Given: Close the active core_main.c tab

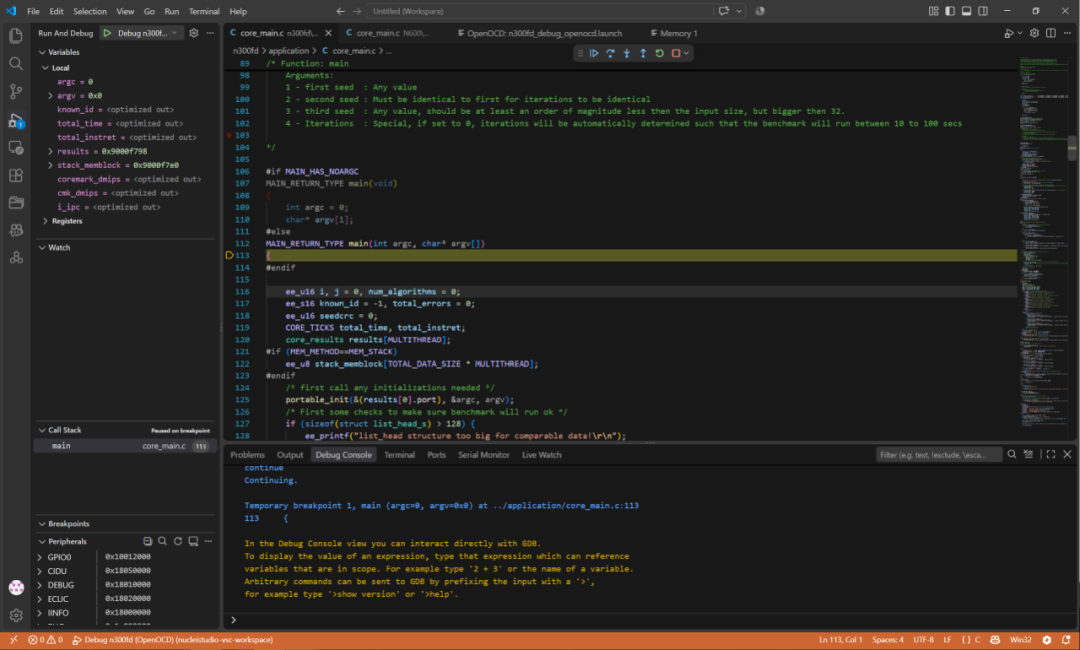Looking at the screenshot, I should click(329, 33).
